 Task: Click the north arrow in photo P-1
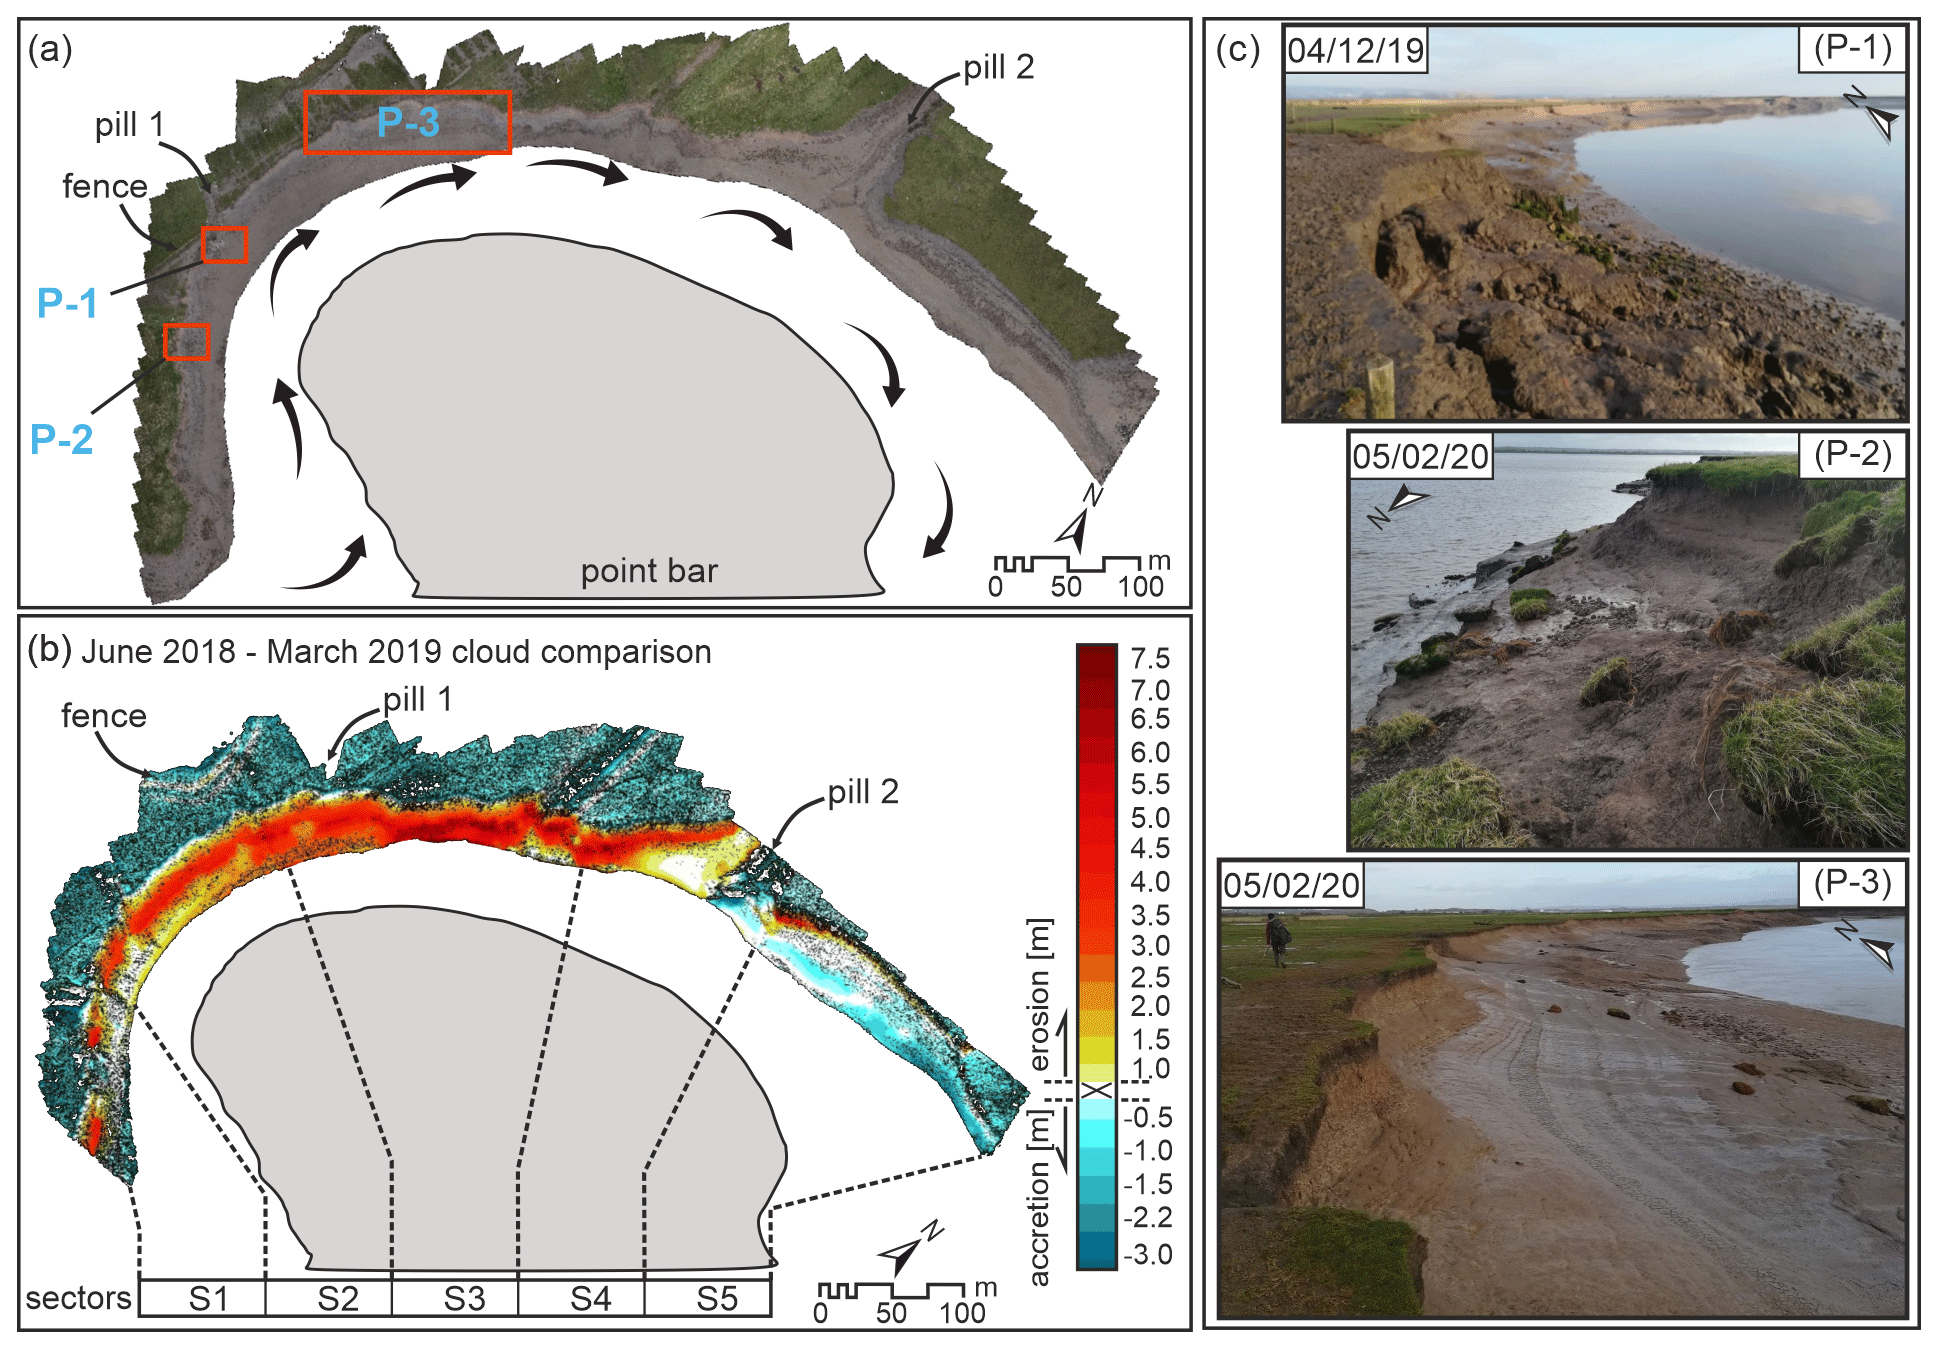tap(1882, 122)
